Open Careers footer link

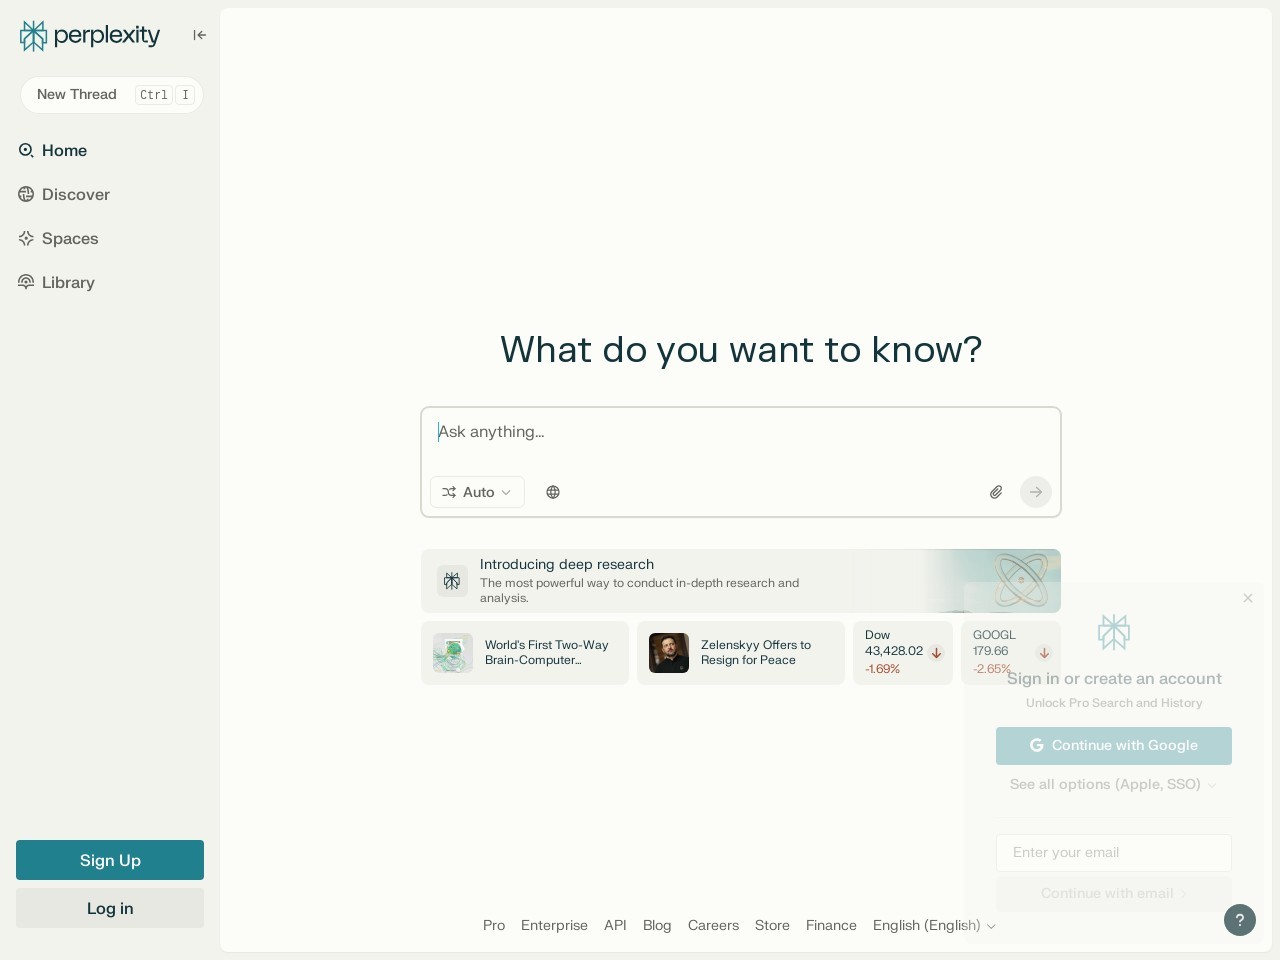point(713,925)
